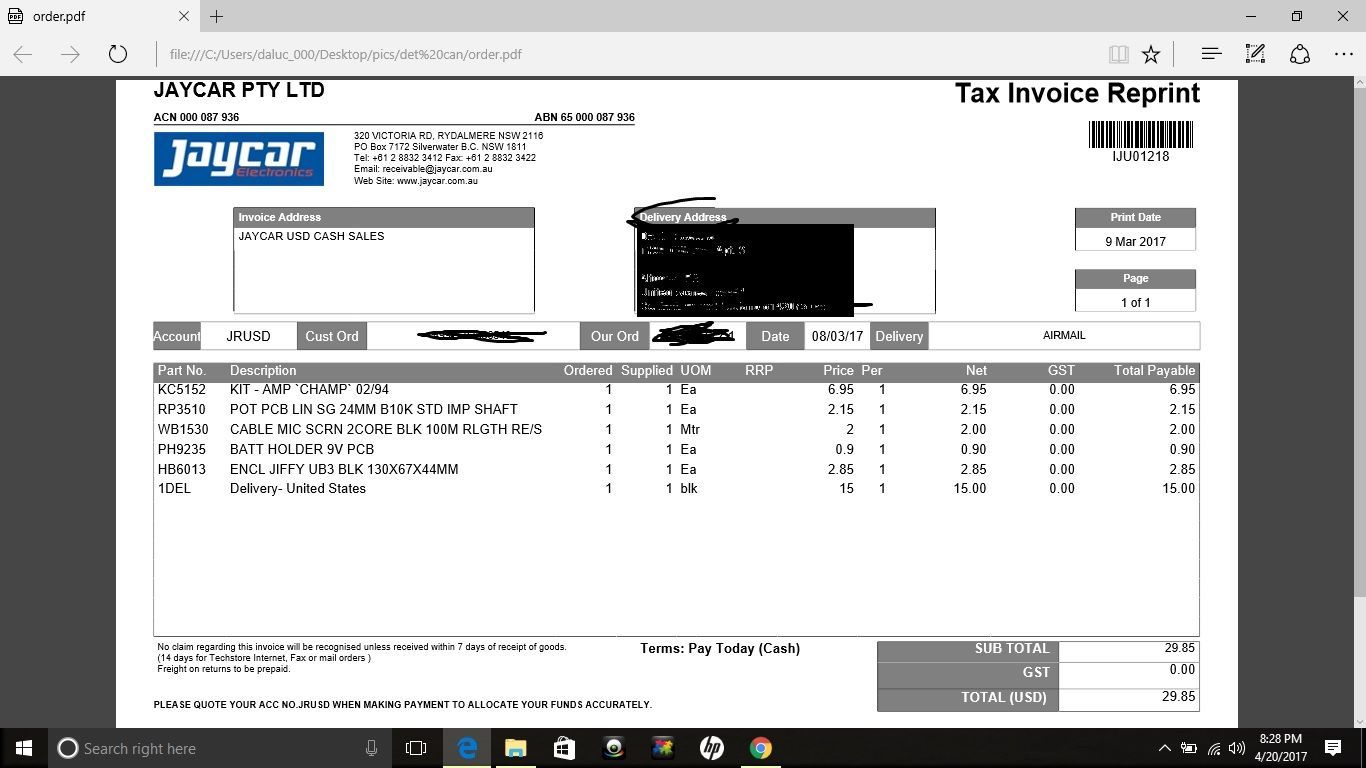Make a Web Note with pen icon
Image resolution: width=1366 pixels, height=768 pixels.
1255,54
